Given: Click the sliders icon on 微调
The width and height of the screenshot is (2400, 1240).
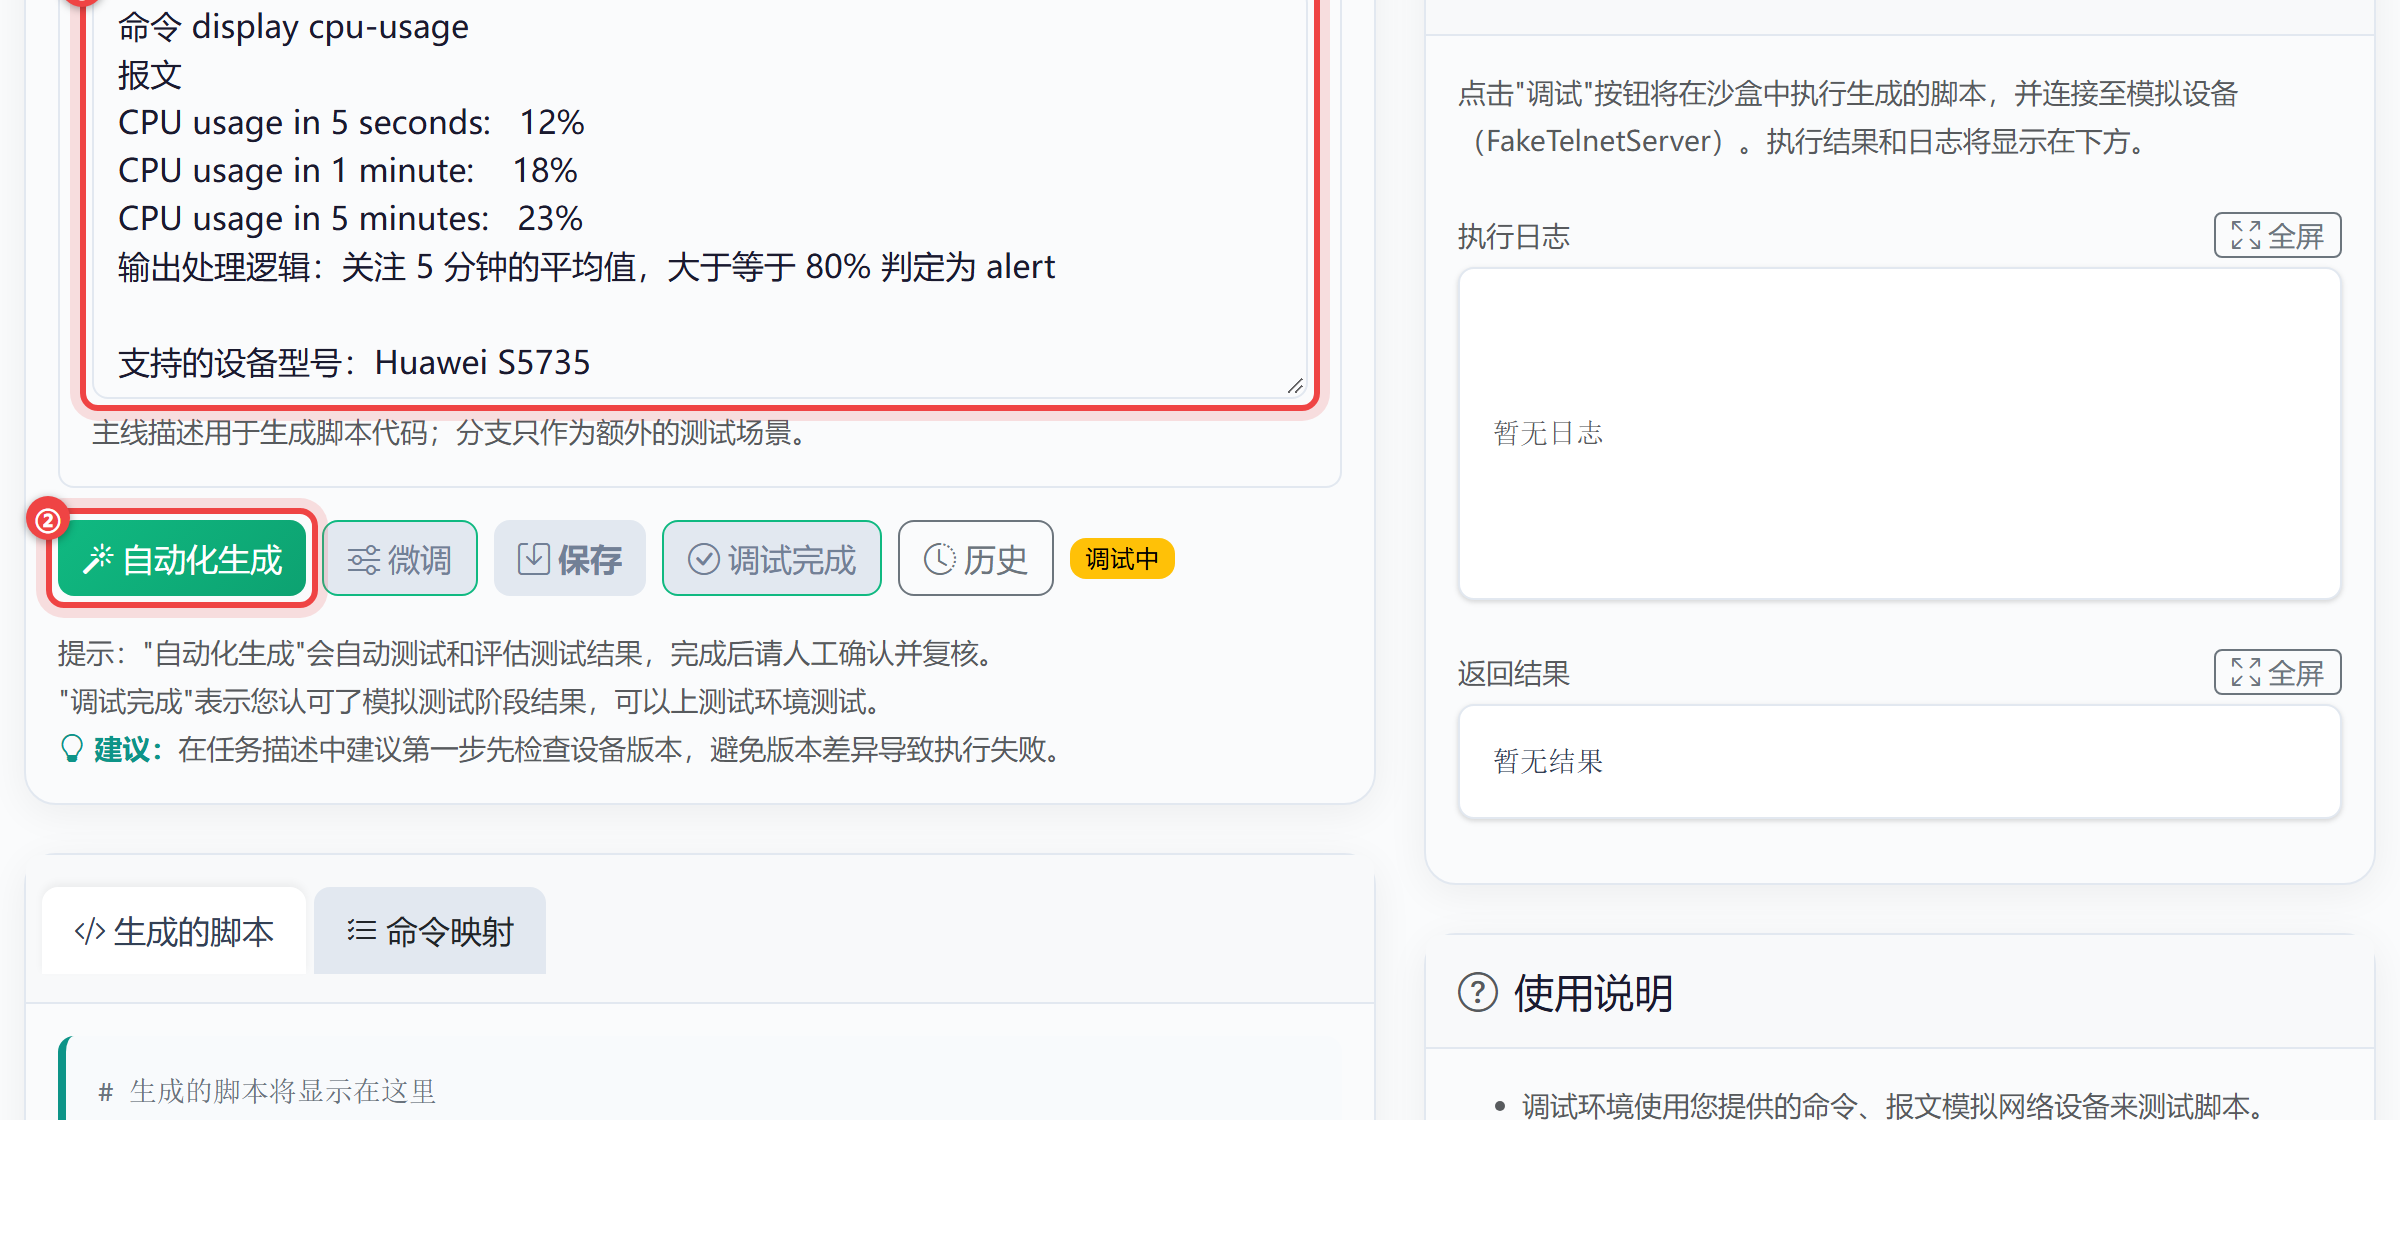Looking at the screenshot, I should coord(363,560).
